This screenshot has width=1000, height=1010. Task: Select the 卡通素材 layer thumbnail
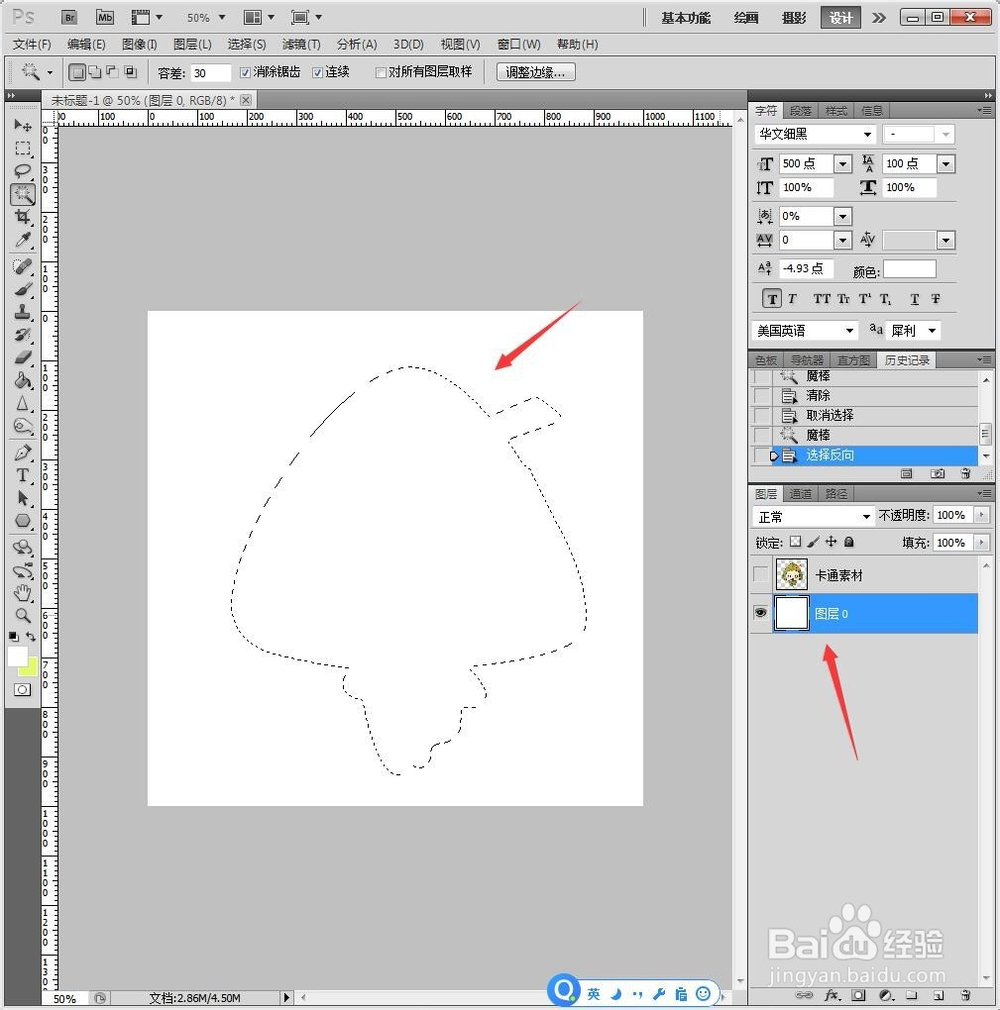tap(791, 575)
